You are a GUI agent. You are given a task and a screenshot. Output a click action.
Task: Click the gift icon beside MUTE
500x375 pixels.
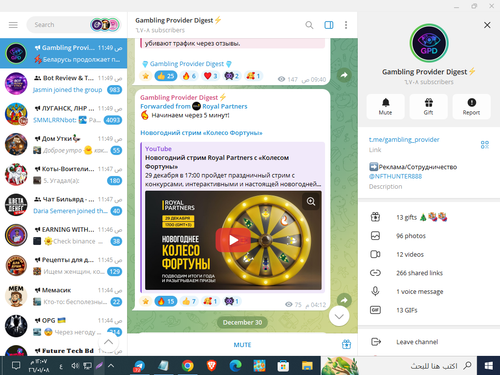[346, 344]
